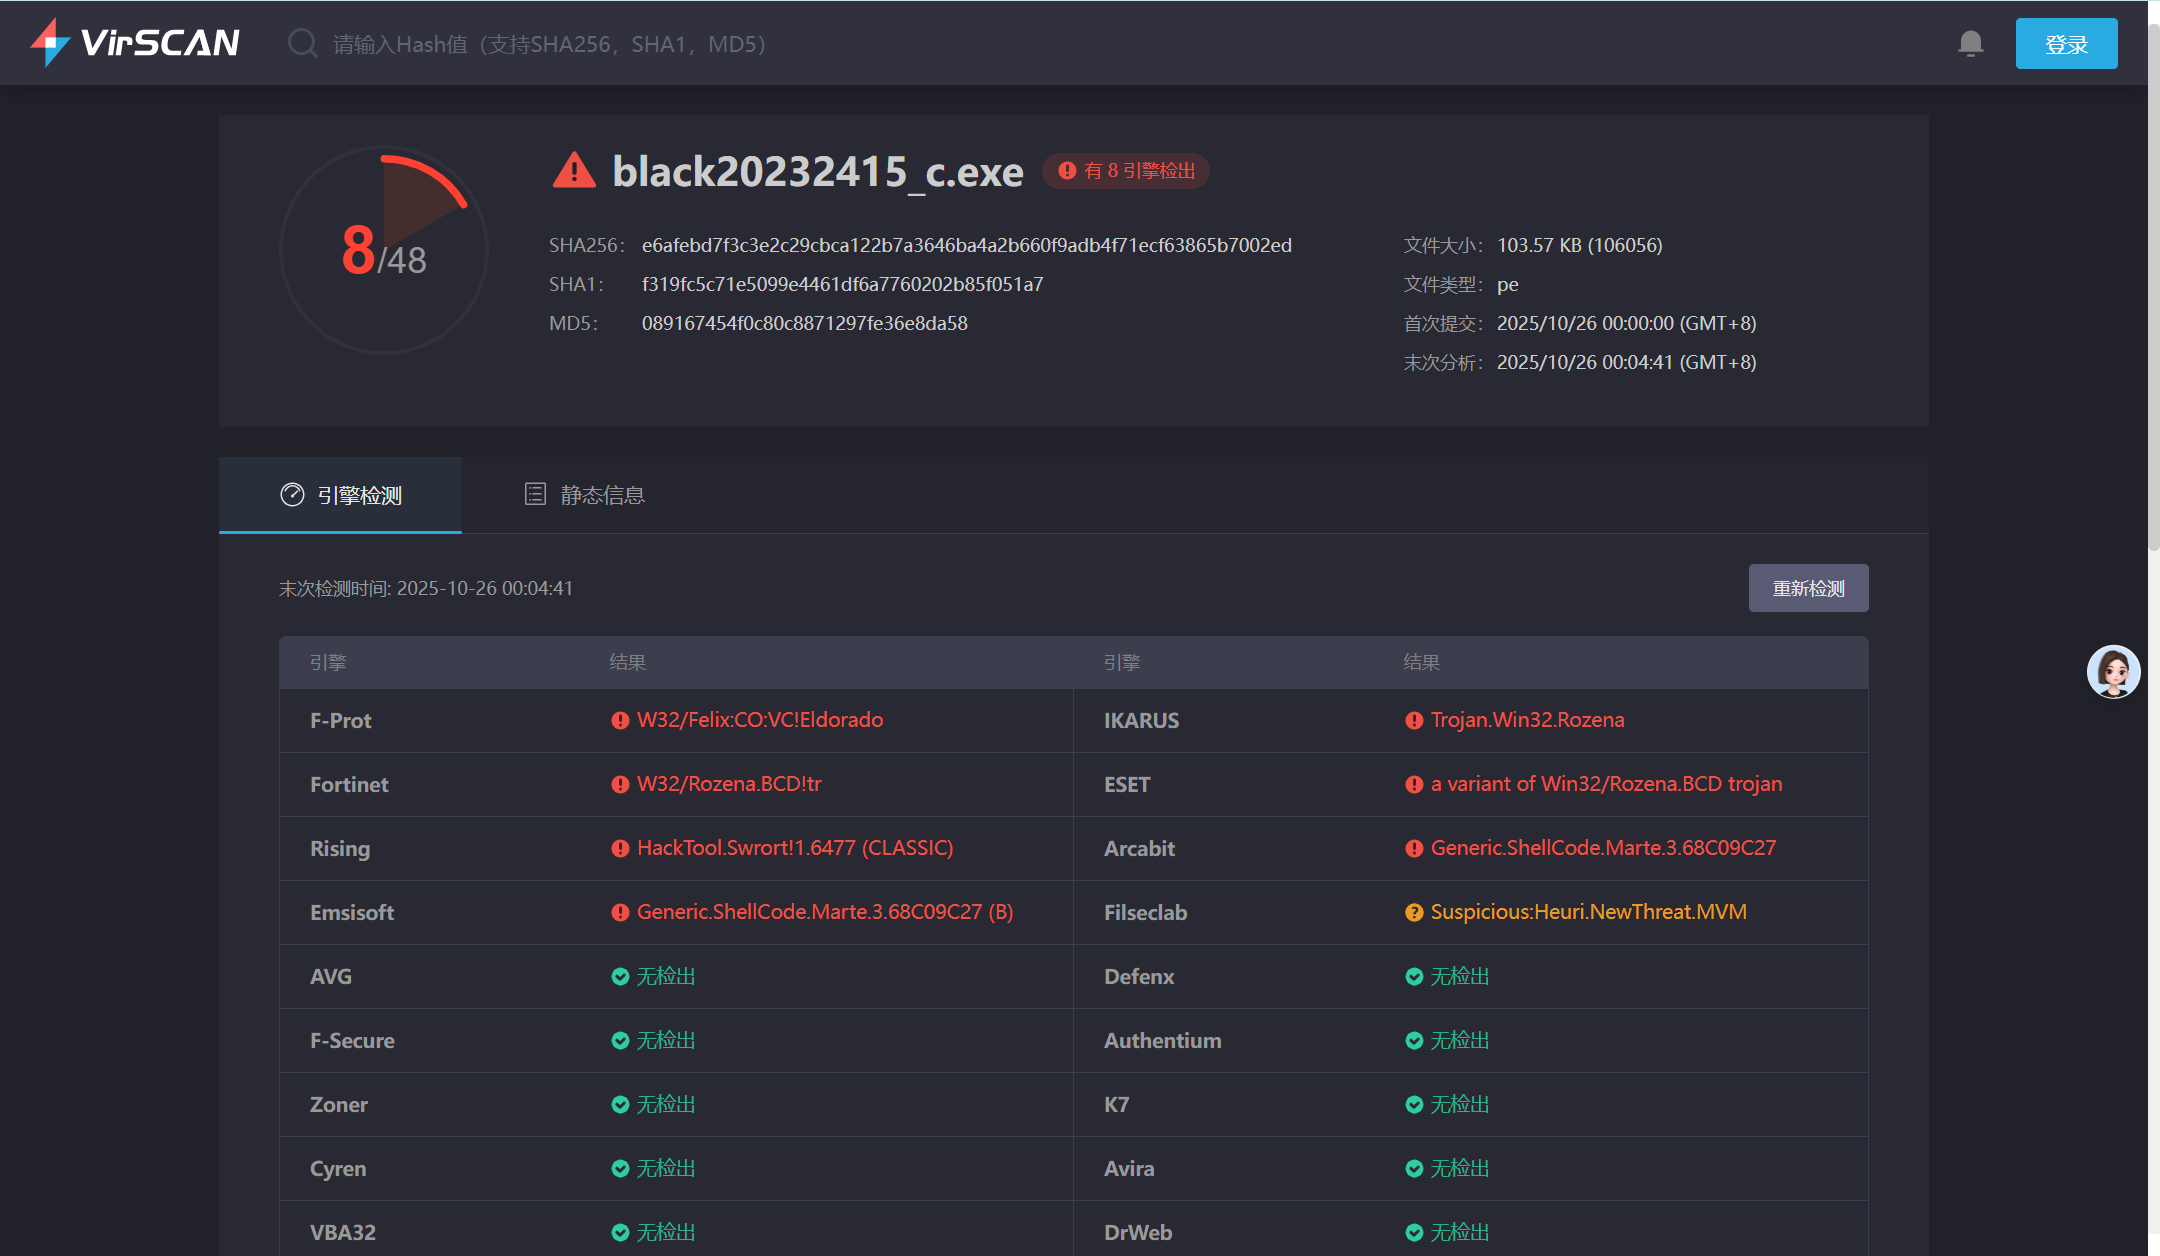Click the customer service avatar
Viewport: 2160px width, 1256px height.
click(x=2112, y=672)
